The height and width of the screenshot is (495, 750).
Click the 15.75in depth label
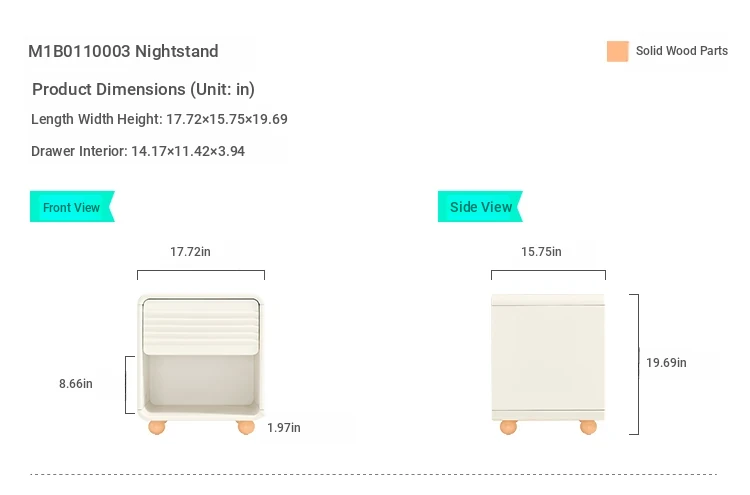[x=541, y=252]
